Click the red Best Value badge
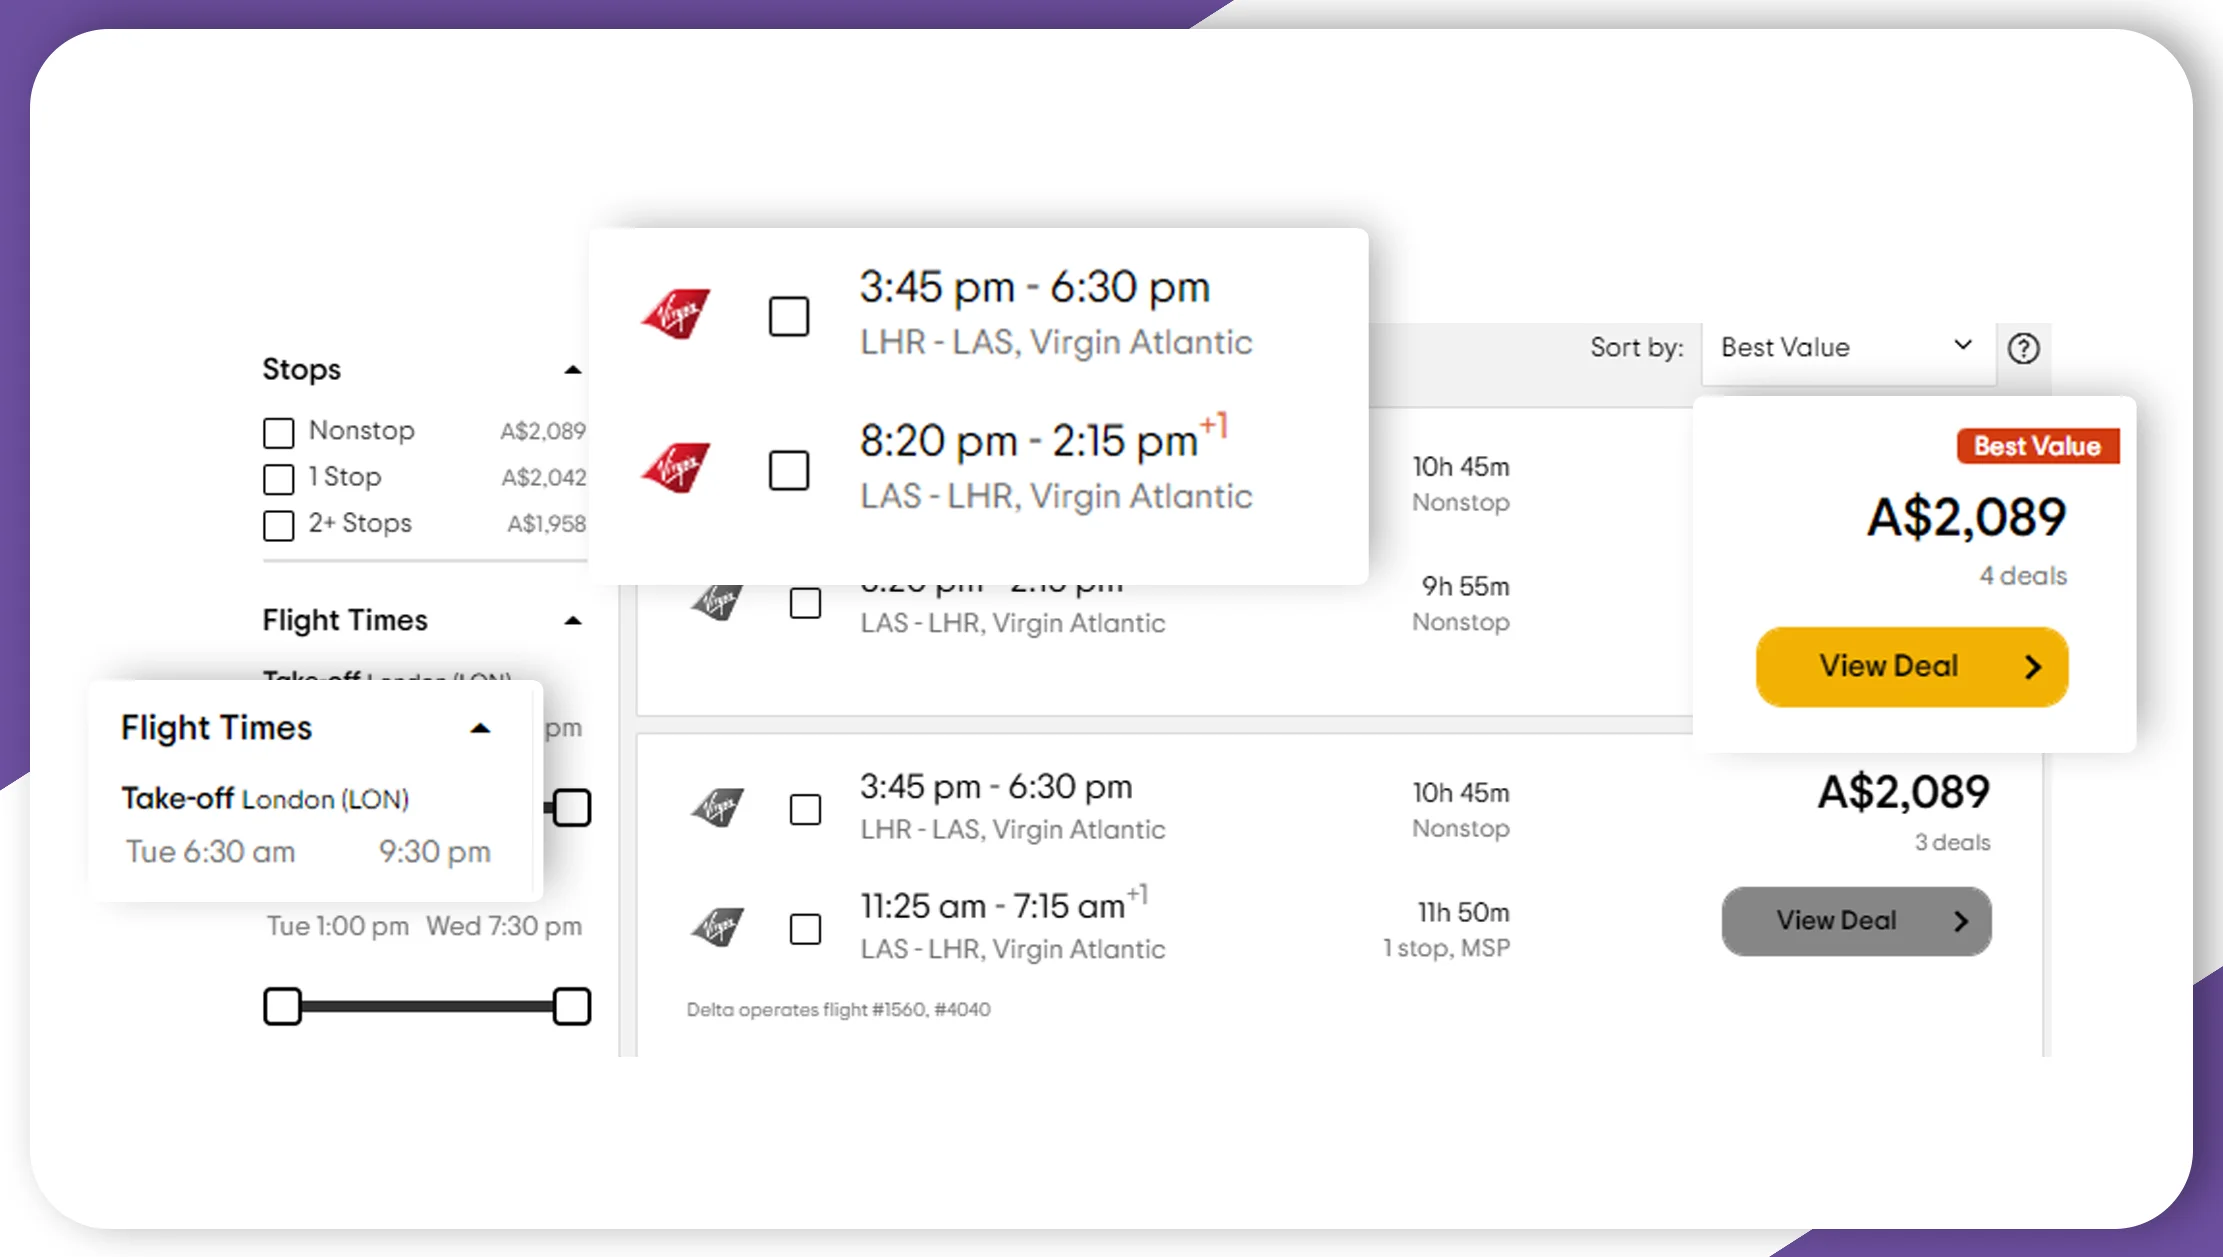Screen dimensions: 2223x1257 click(2037, 446)
